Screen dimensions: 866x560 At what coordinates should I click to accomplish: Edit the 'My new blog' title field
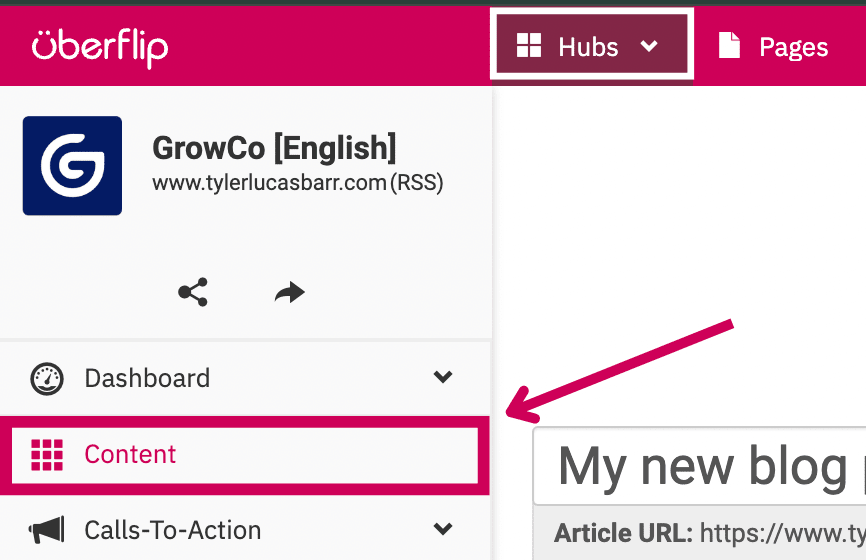[x=700, y=466]
